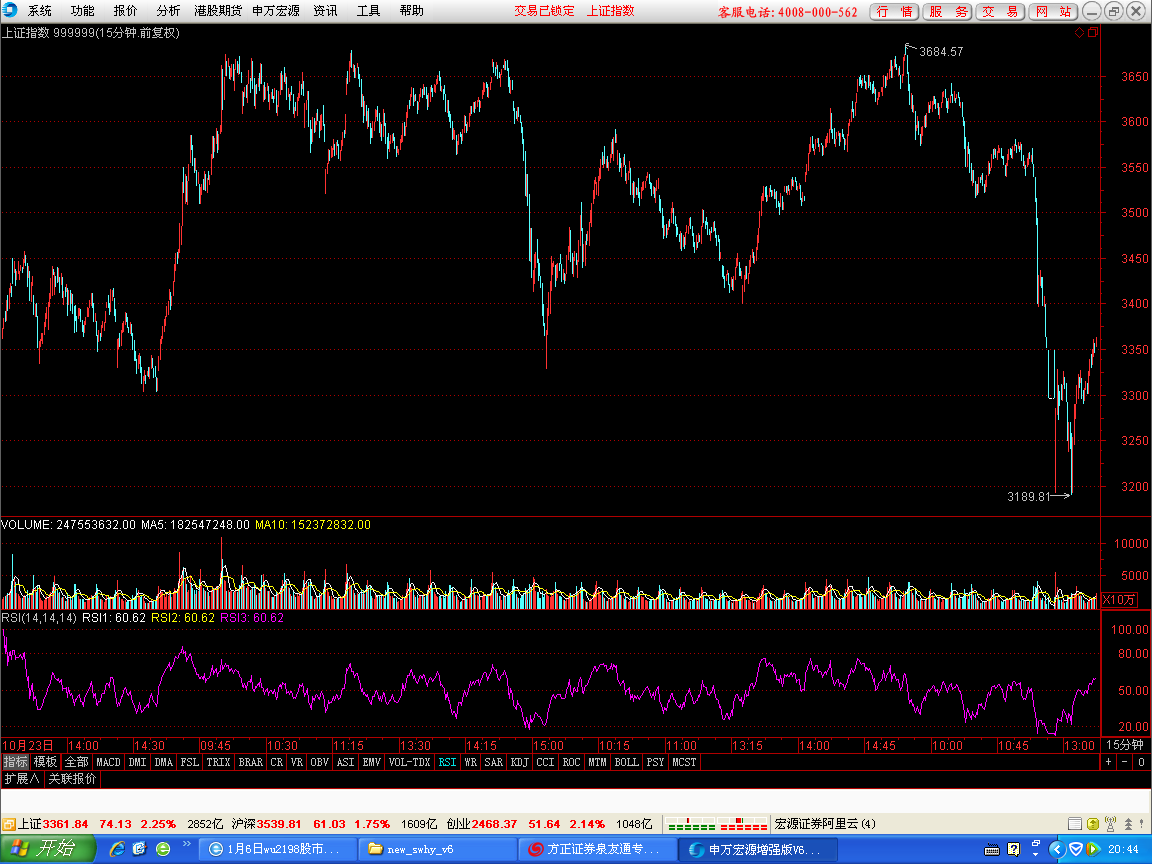Switch to the 指标 tab
This screenshot has height=864, width=1152.
(x=15, y=762)
